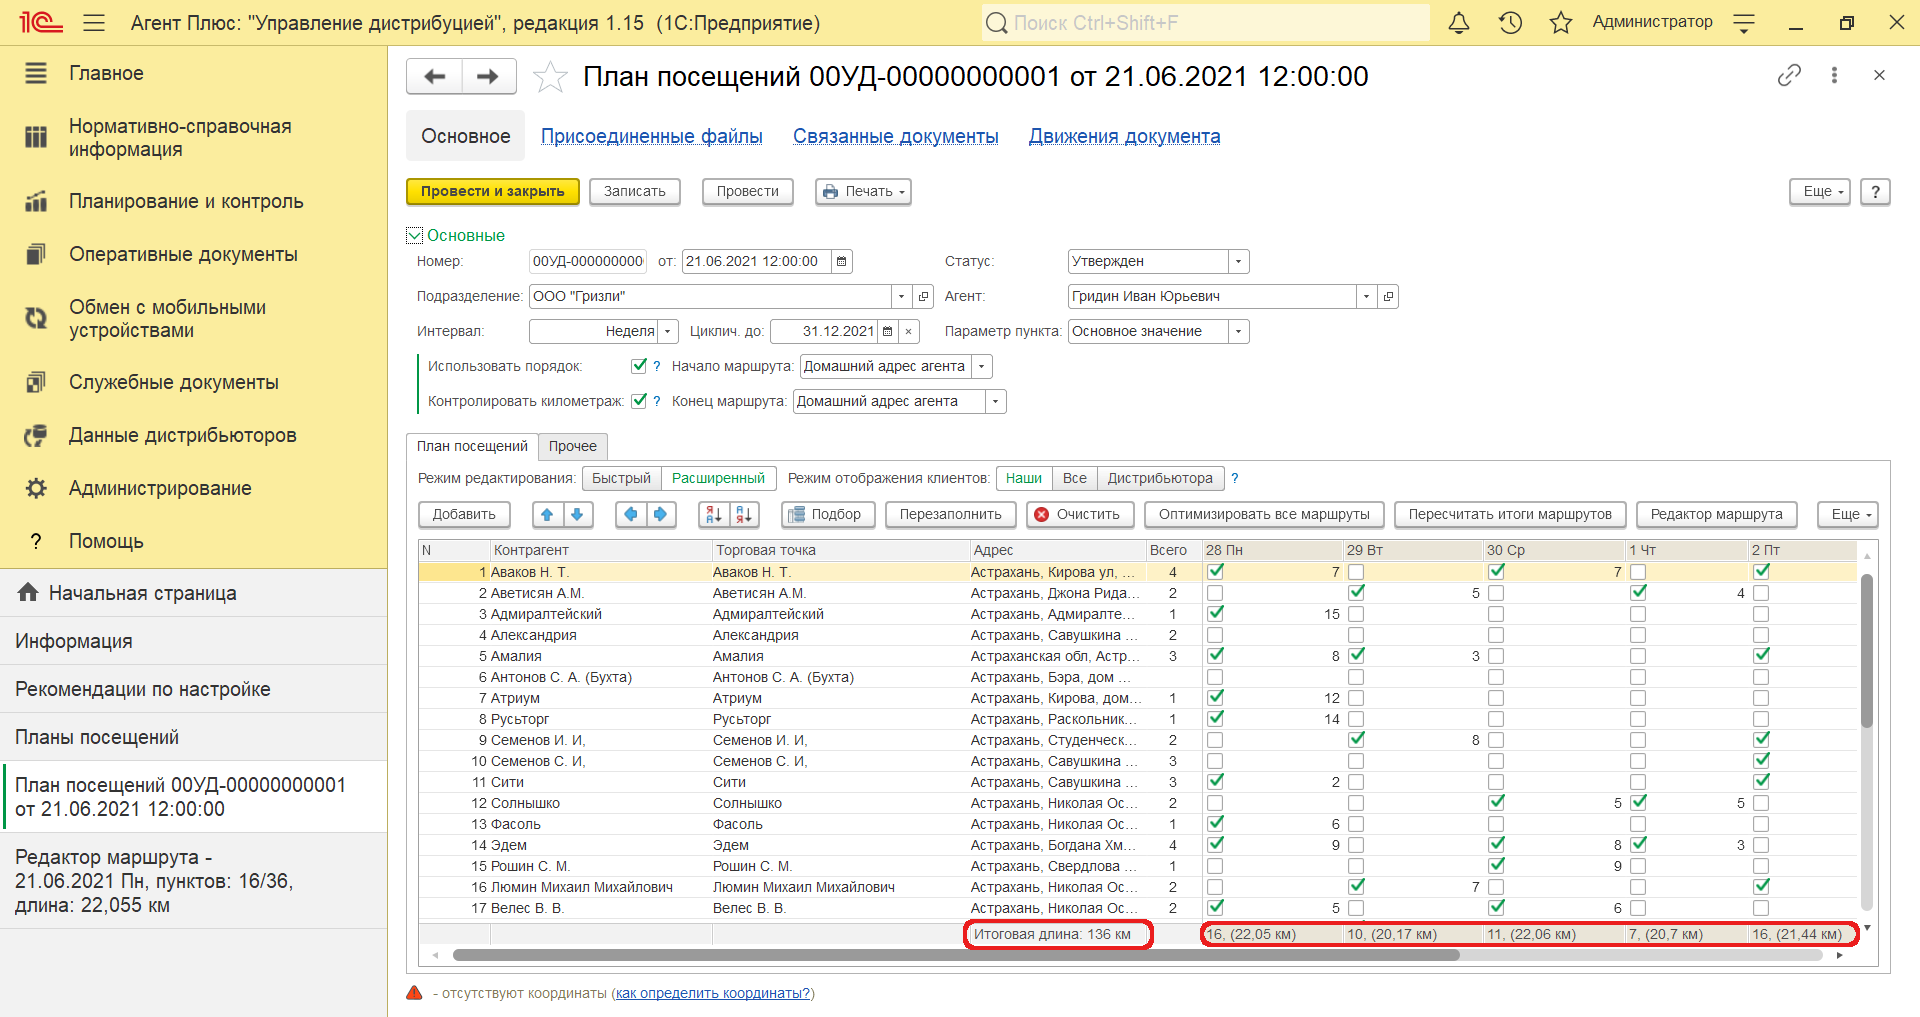Shift visit left with blue arrow
The width and height of the screenshot is (1920, 1017).
(x=630, y=514)
